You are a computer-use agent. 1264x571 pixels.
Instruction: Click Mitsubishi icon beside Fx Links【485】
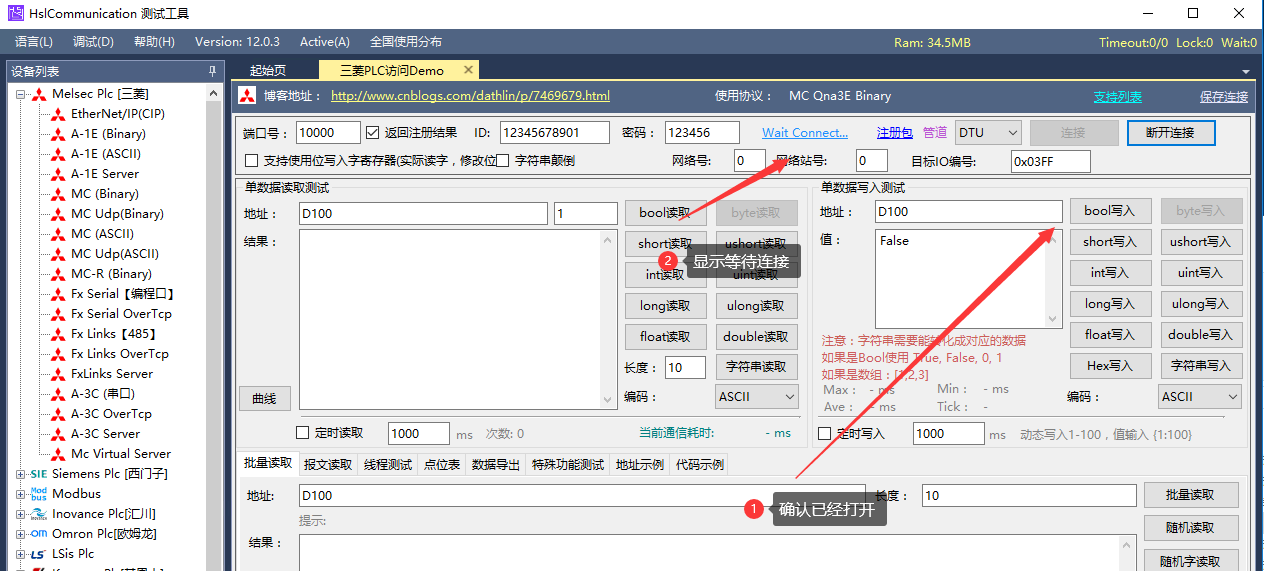click(x=58, y=334)
